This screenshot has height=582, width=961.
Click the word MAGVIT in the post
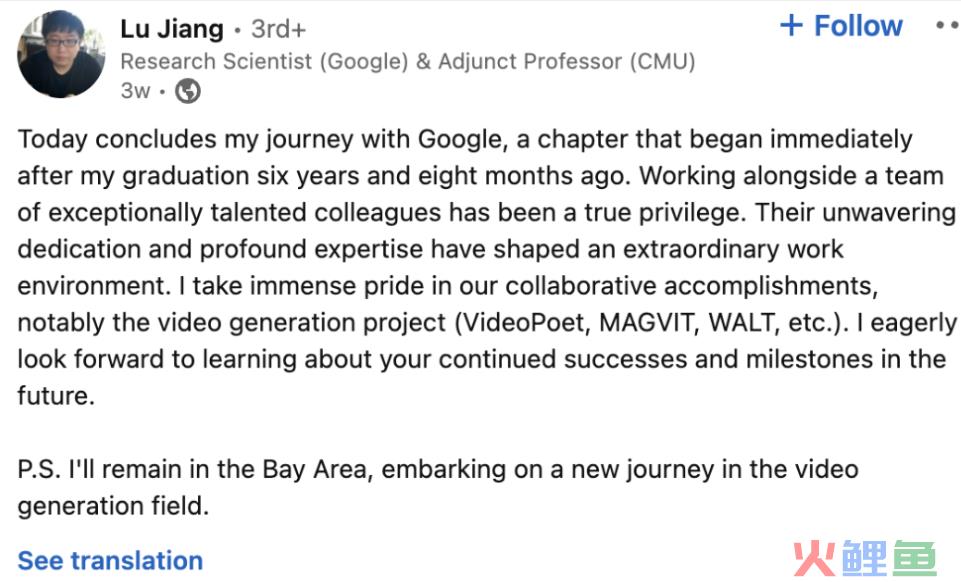click(x=648, y=323)
